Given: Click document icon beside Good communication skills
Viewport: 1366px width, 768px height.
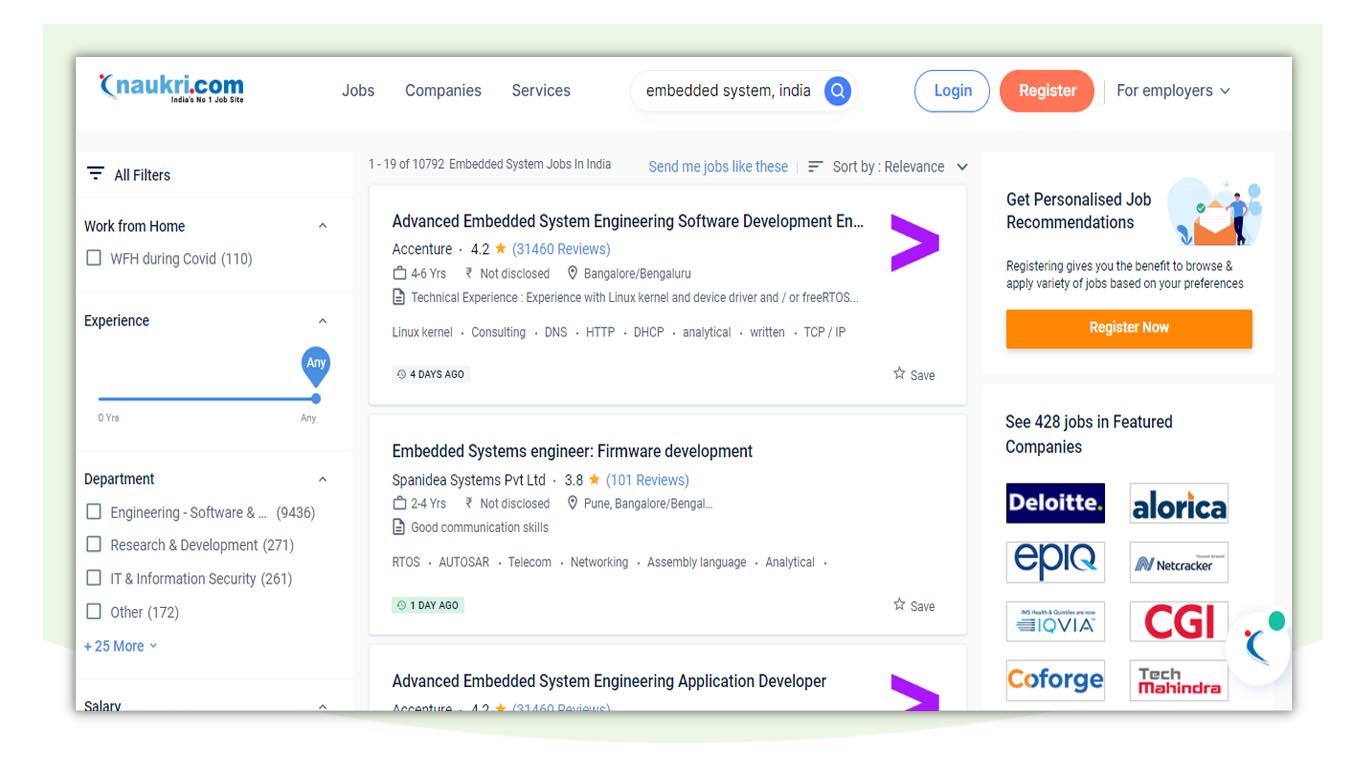Looking at the screenshot, I should (399, 527).
